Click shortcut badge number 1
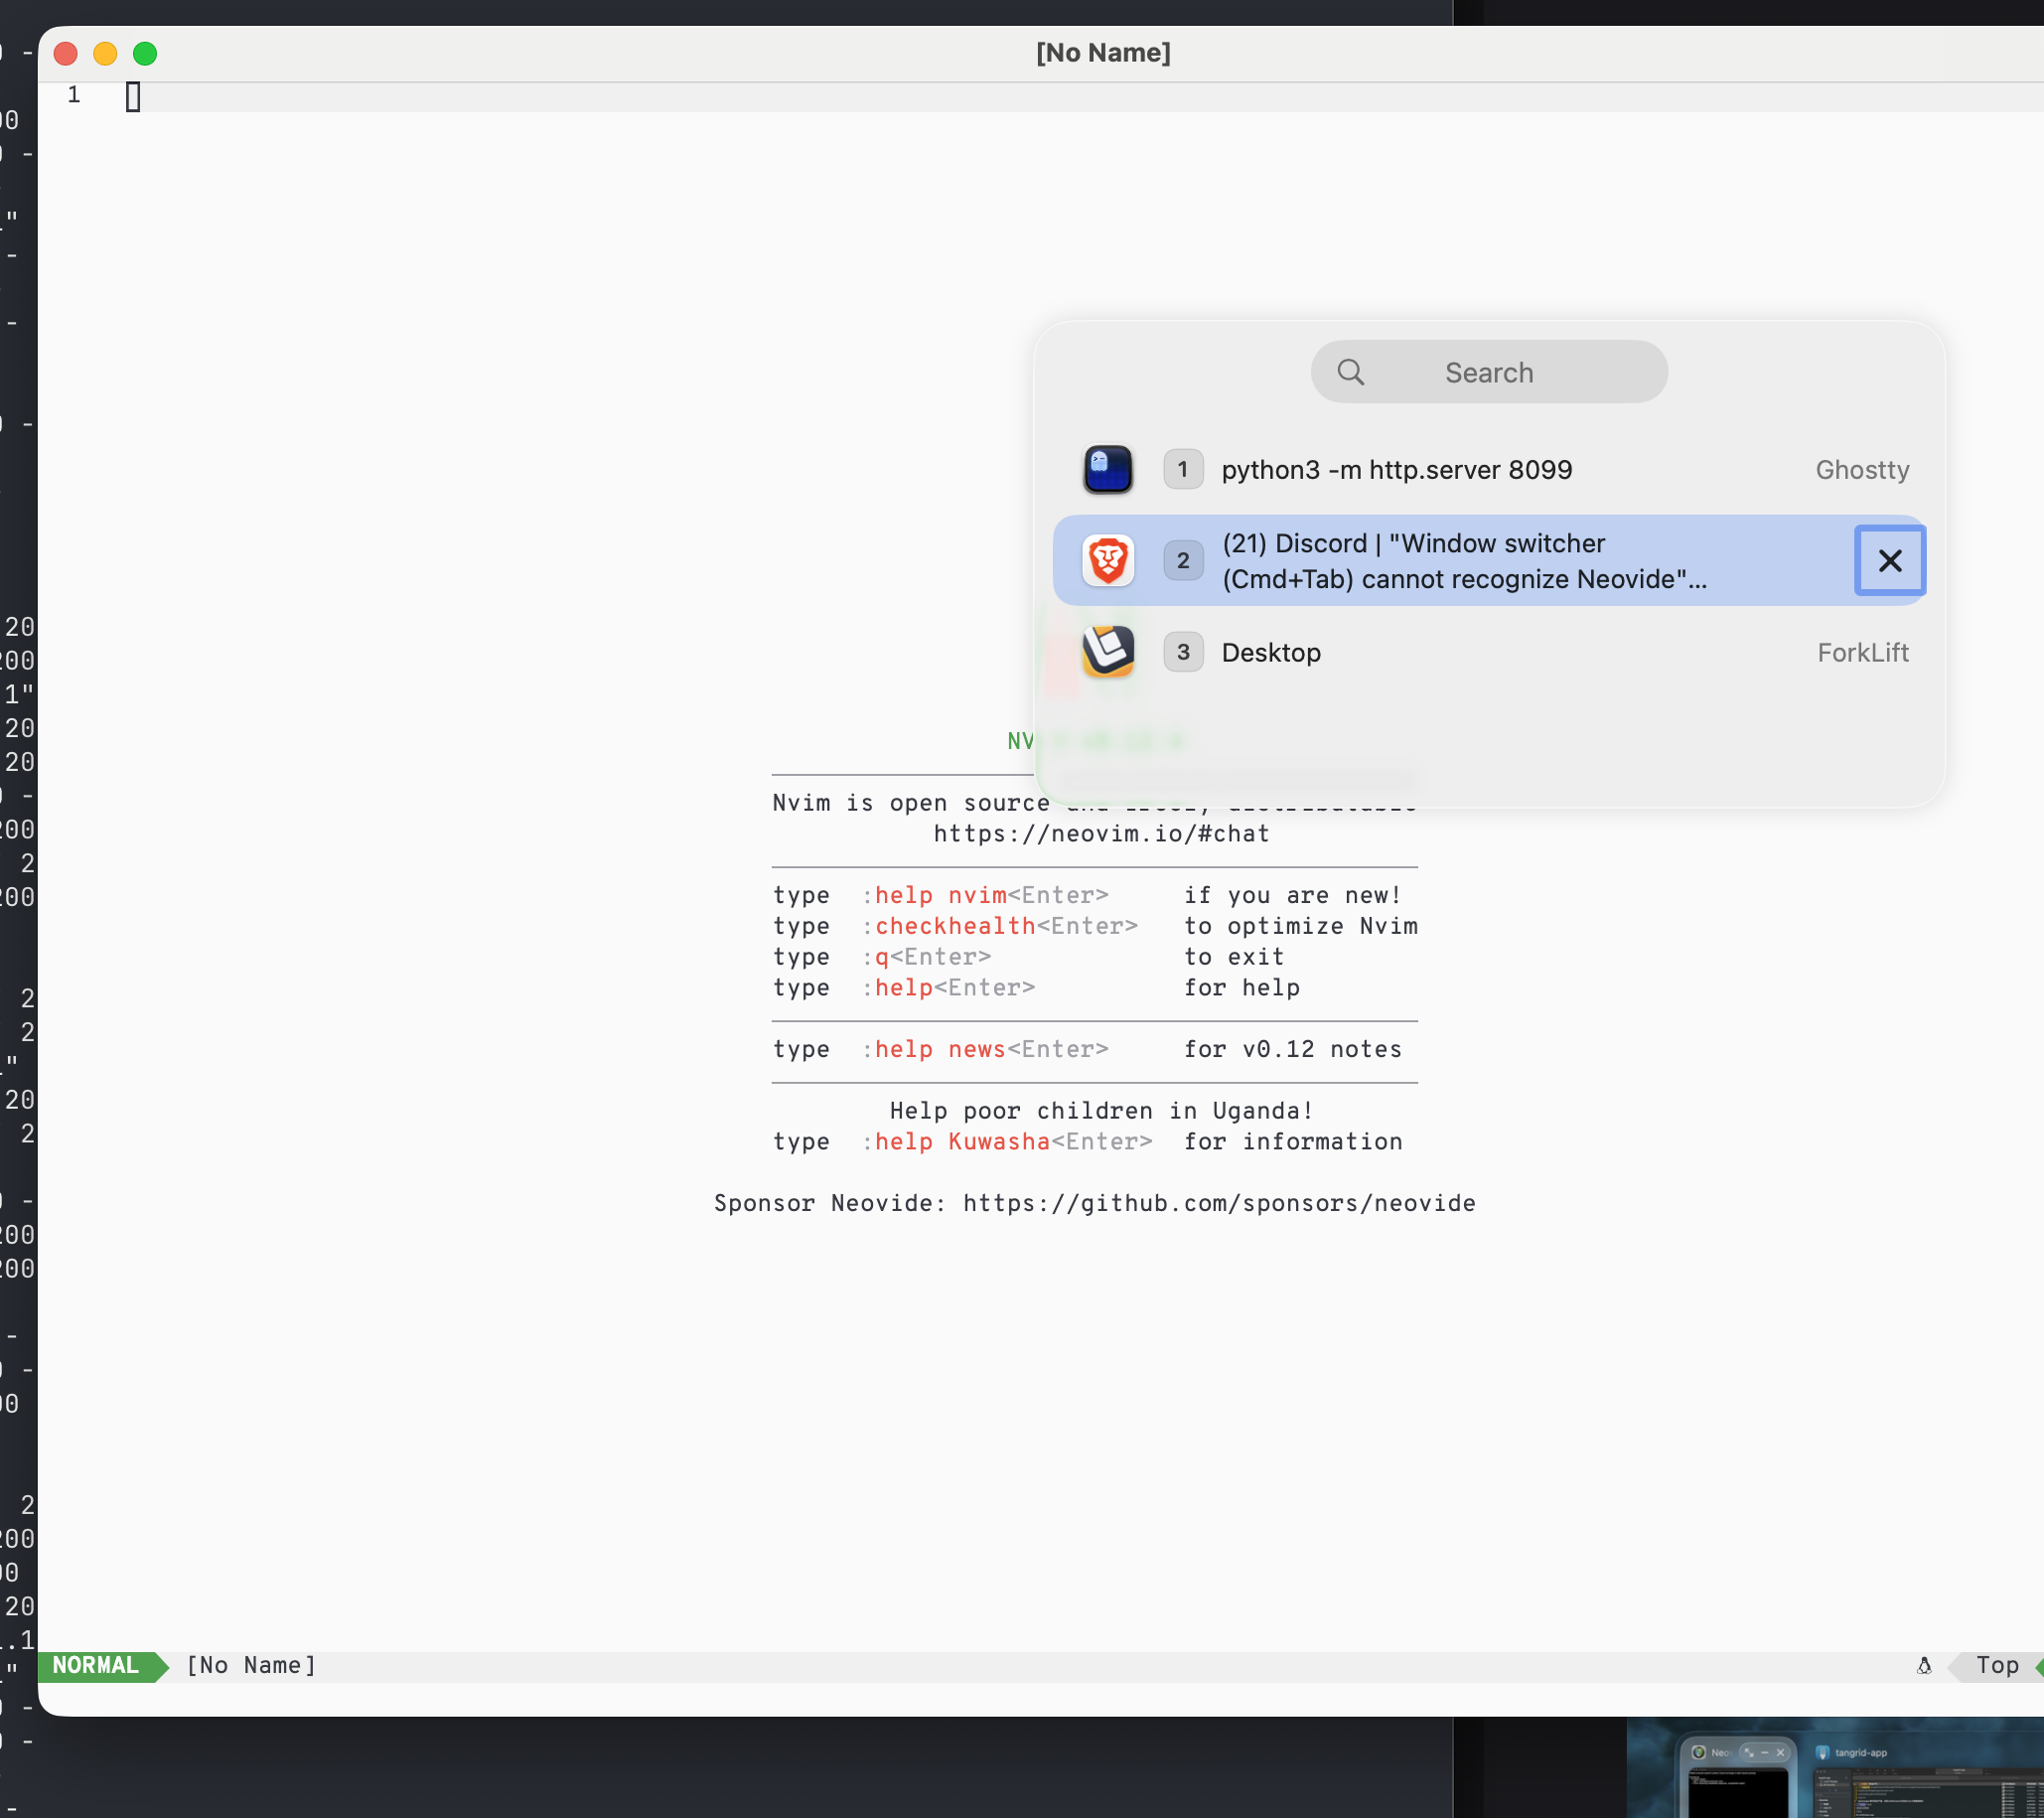This screenshot has height=1818, width=2044. click(x=1182, y=469)
